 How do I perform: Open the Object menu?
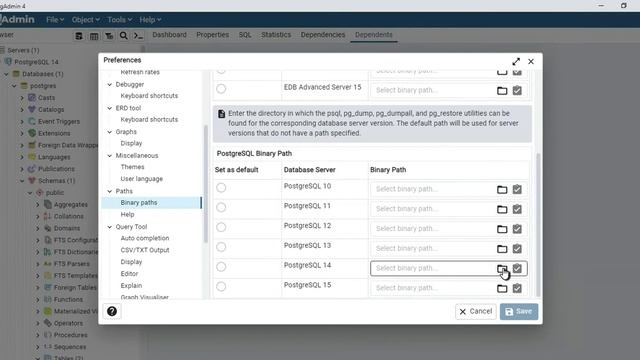click(86, 20)
